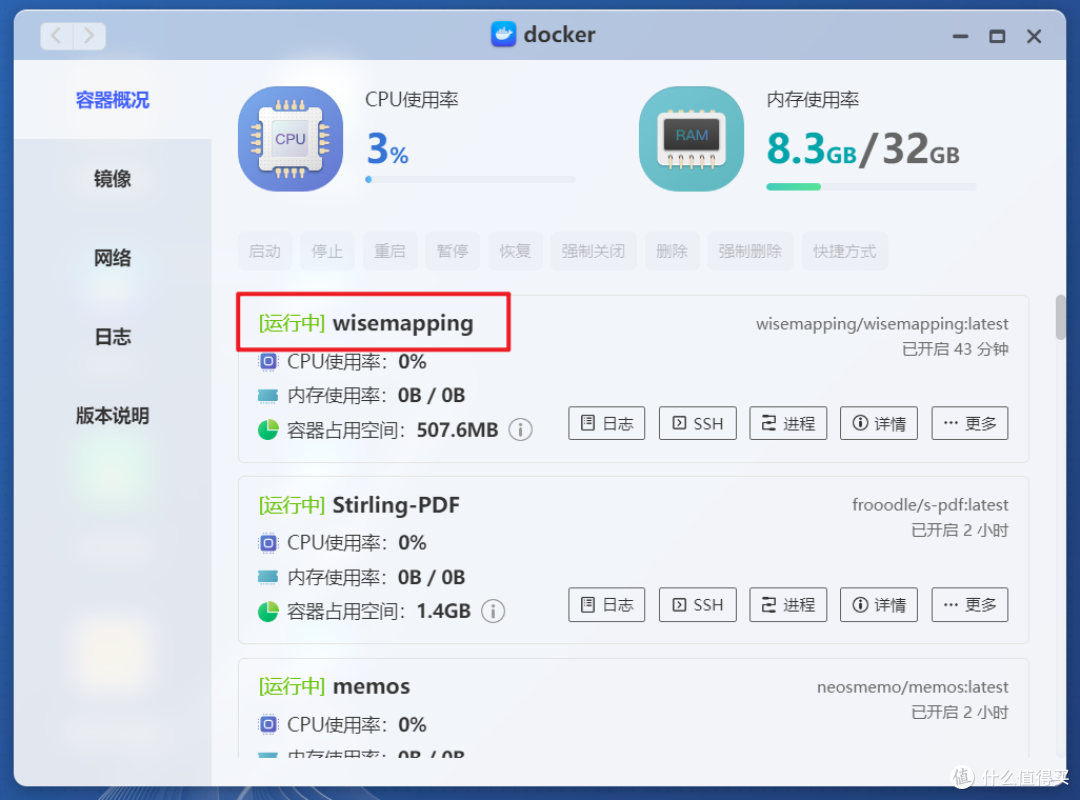The width and height of the screenshot is (1080, 800).
Task: View 详情 (Details) of Stirling-PDF container
Action: [878, 604]
